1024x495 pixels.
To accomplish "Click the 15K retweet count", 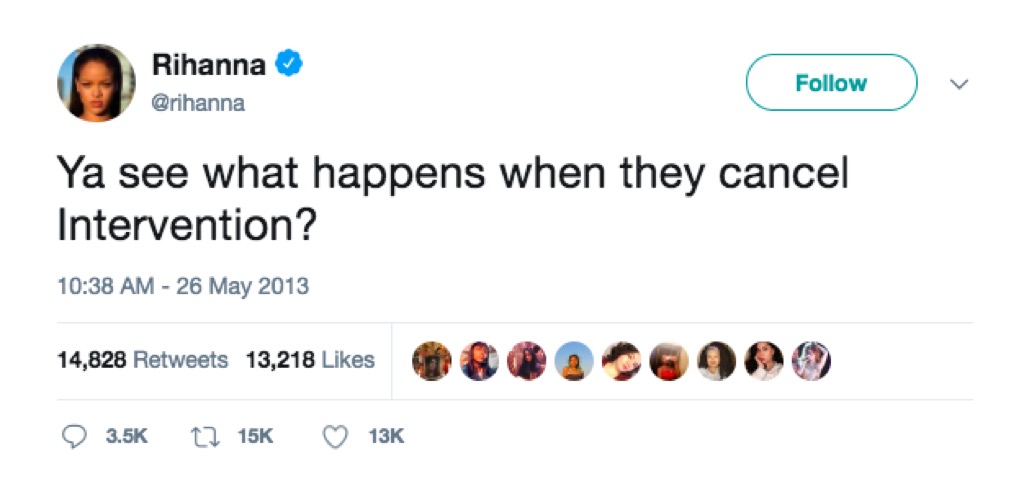I will point(256,436).
